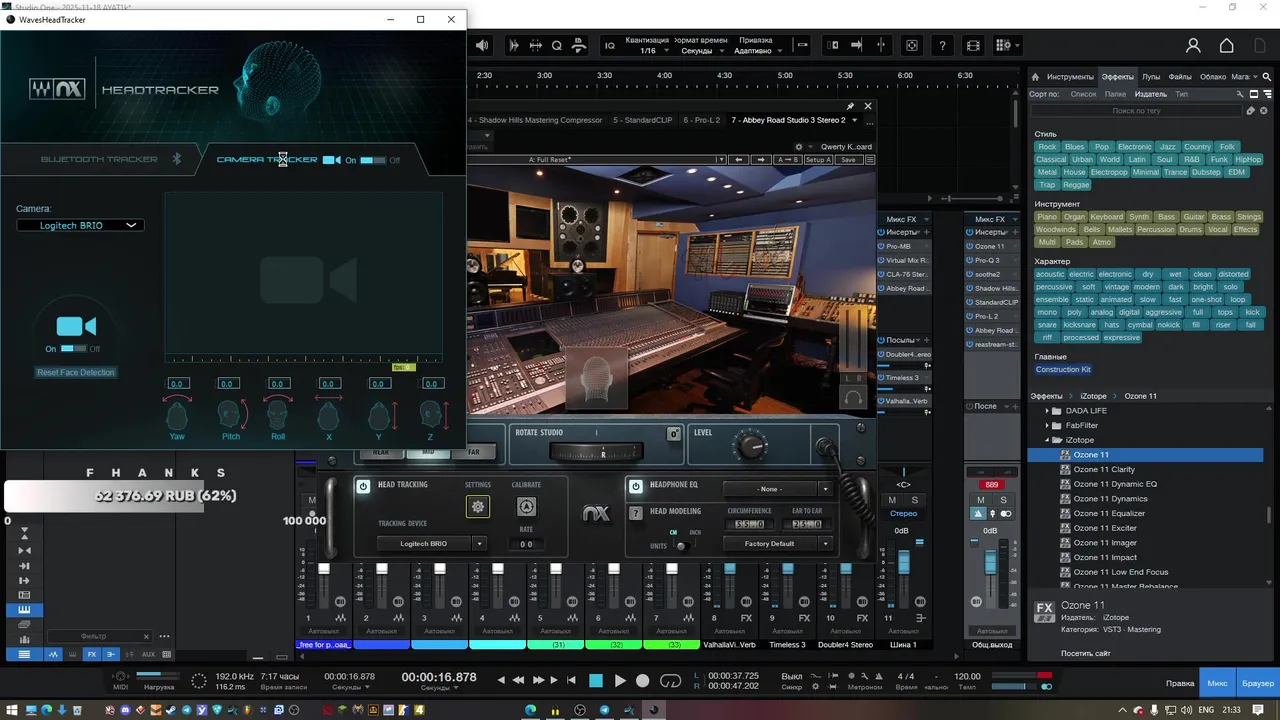Open Tracking Device Logitech BRIO dropdown in Nx plugin
The height and width of the screenshot is (720, 1280).
tap(431, 543)
